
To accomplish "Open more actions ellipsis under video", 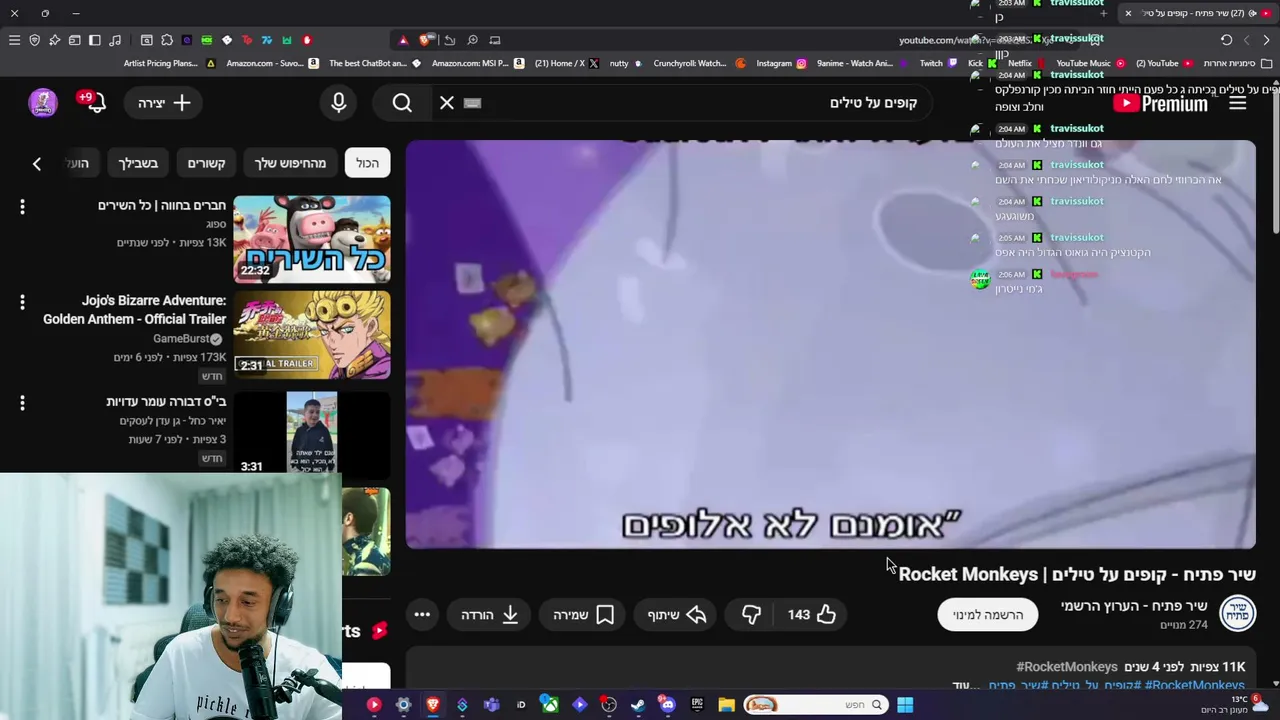I will click(422, 615).
